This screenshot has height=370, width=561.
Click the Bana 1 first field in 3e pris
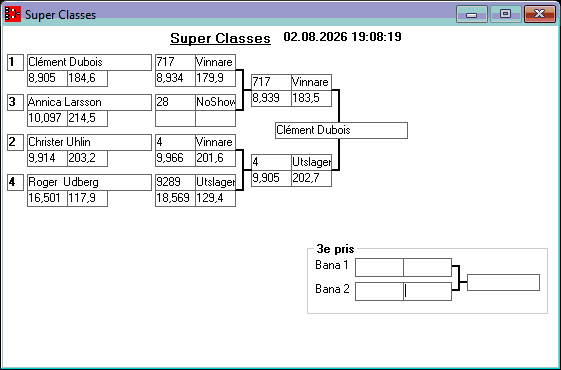[x=379, y=267]
